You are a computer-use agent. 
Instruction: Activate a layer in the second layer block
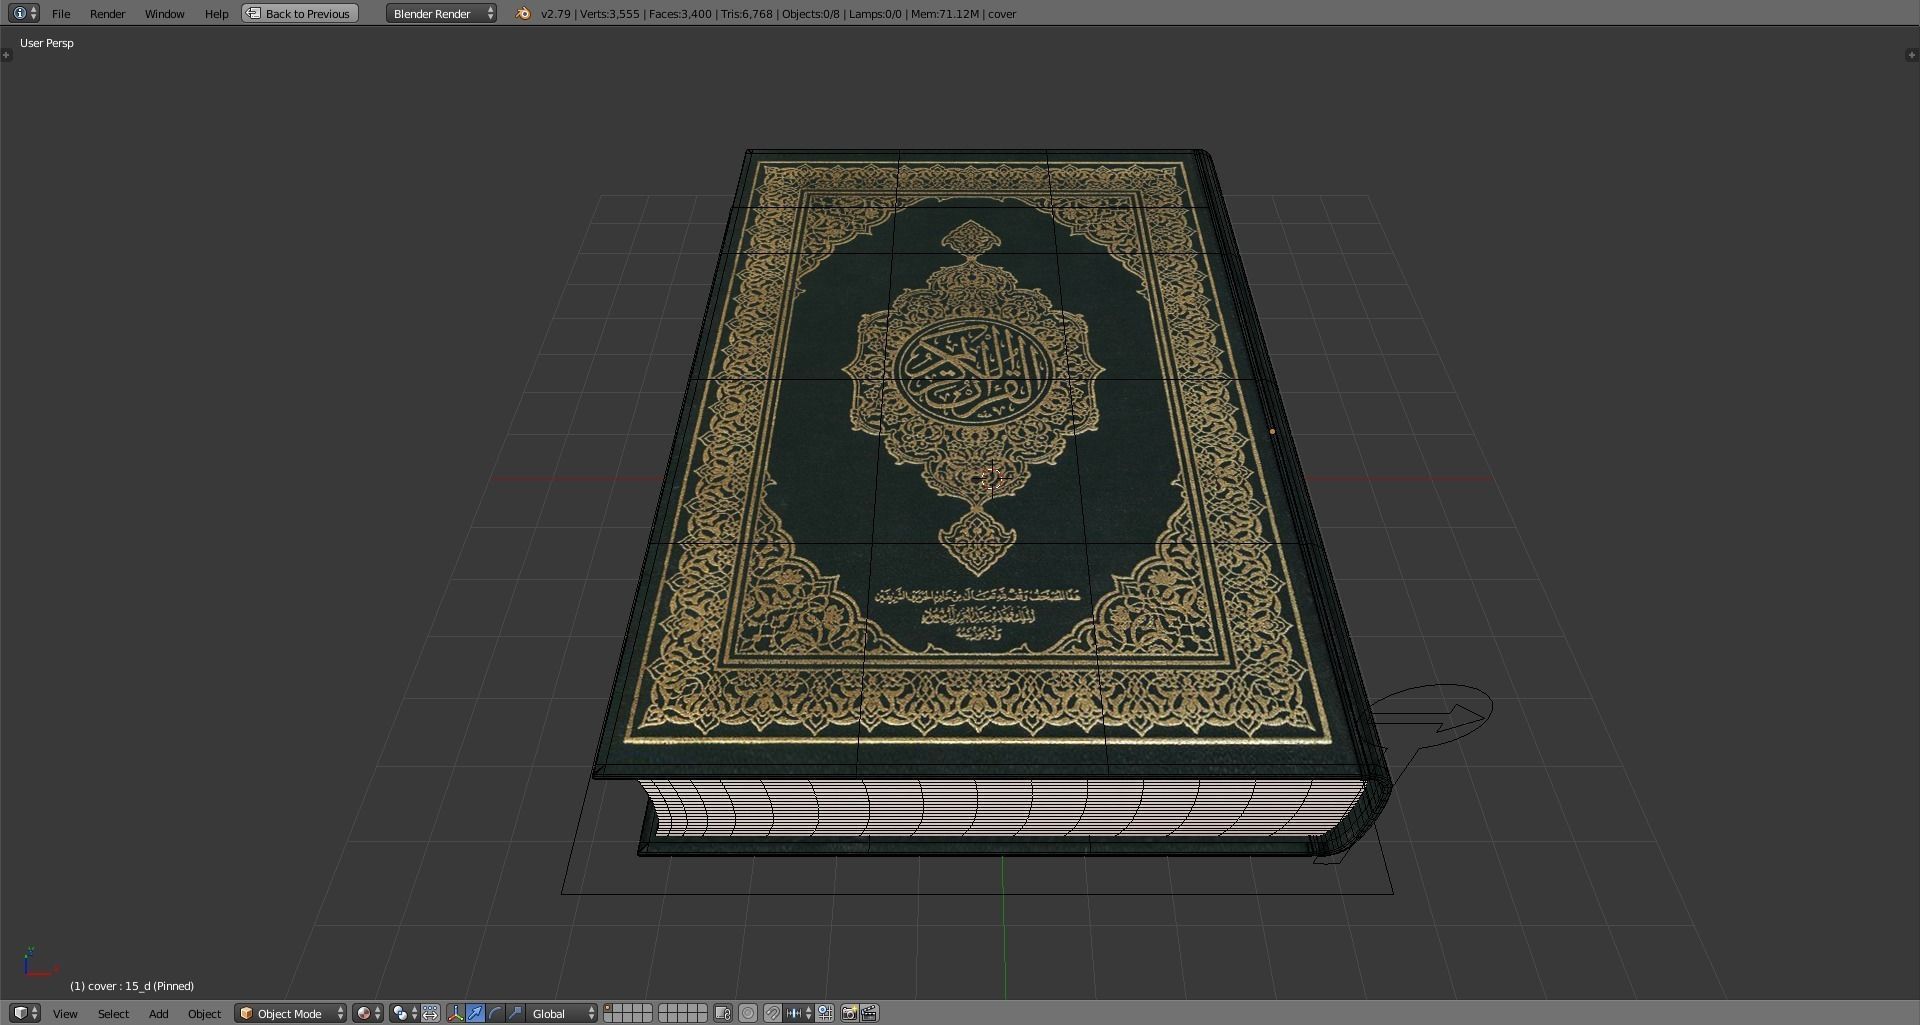683,1013
